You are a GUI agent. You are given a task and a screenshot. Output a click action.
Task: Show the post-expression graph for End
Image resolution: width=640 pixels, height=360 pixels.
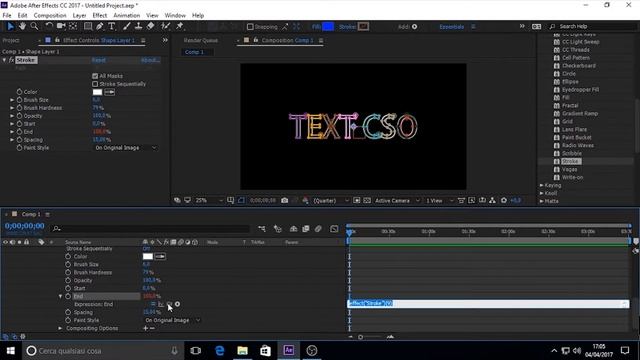(x=161, y=304)
